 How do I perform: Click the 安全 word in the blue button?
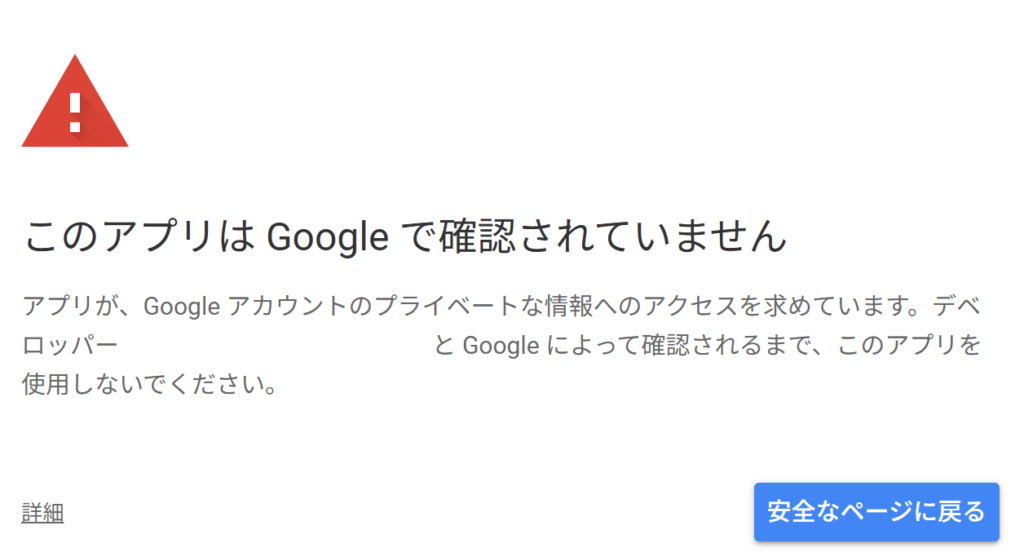click(x=791, y=511)
